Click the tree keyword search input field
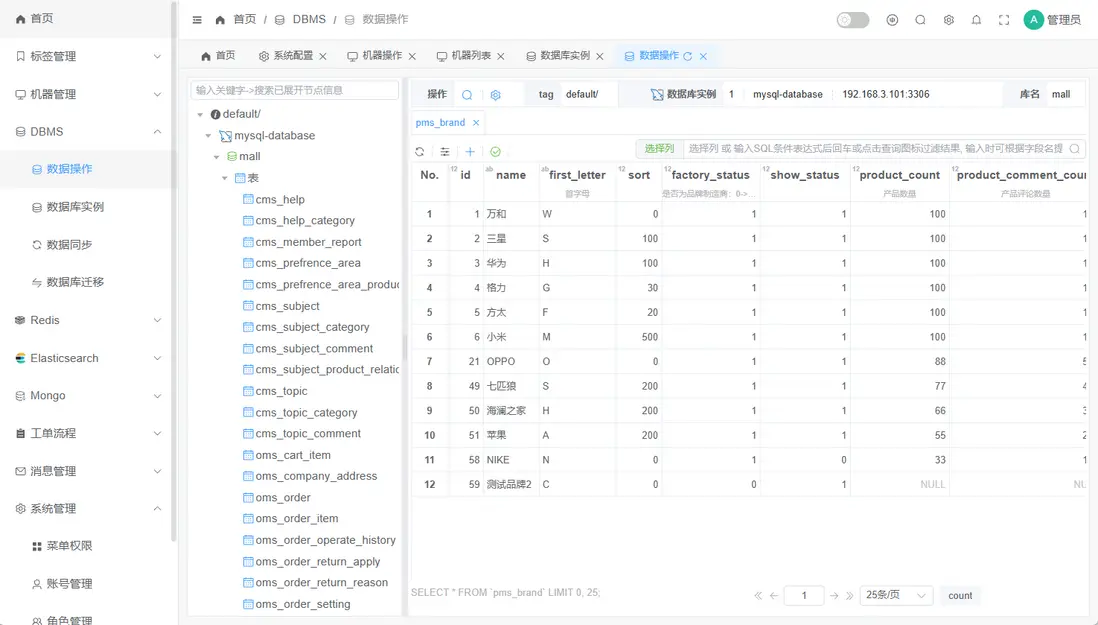Screen dimensions: 1098x625 click(x=294, y=90)
